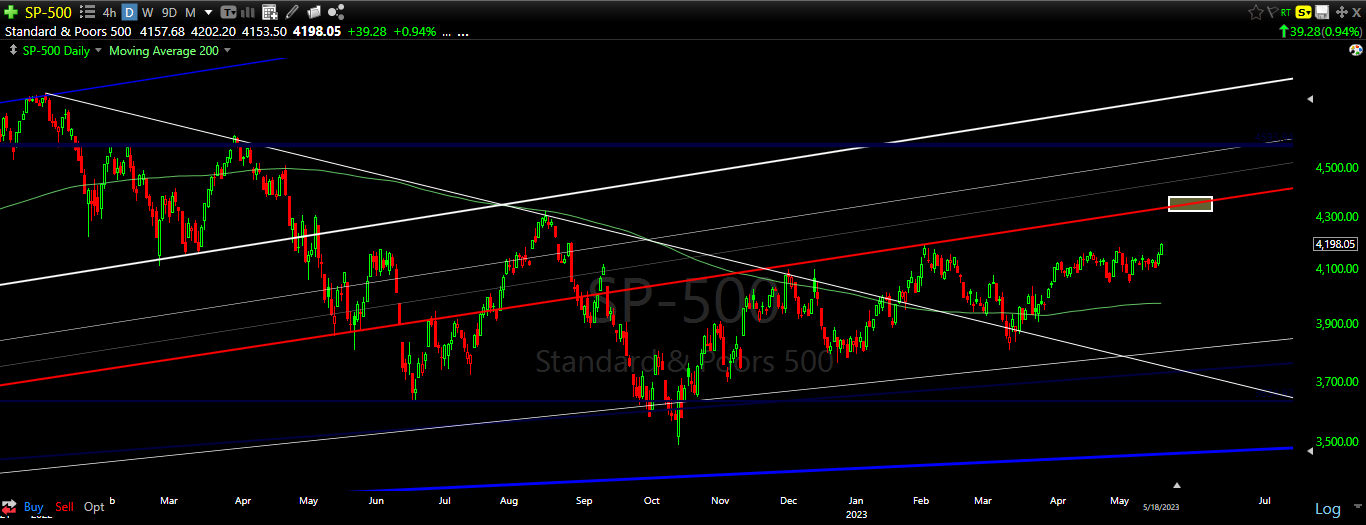Click the SP-500 symbol name
This screenshot has width=1366, height=525.
48,12
